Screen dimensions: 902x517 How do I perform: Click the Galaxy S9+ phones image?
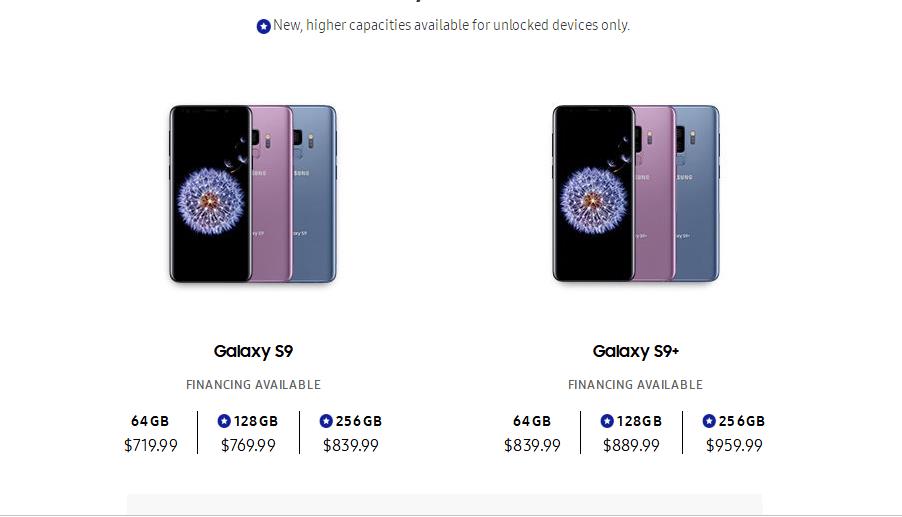click(636, 194)
